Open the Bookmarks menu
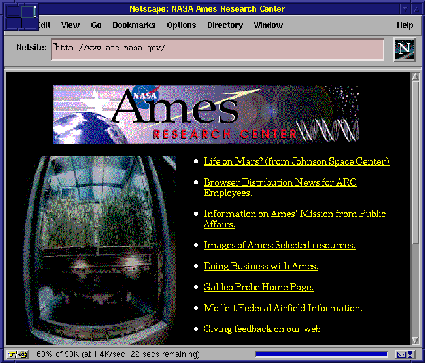This screenshot has height=363, width=425. click(134, 25)
